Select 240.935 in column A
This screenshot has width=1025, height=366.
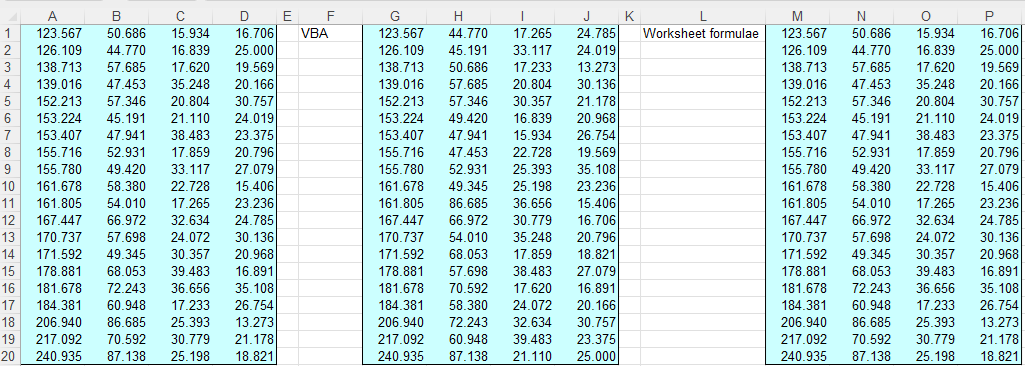click(x=52, y=356)
